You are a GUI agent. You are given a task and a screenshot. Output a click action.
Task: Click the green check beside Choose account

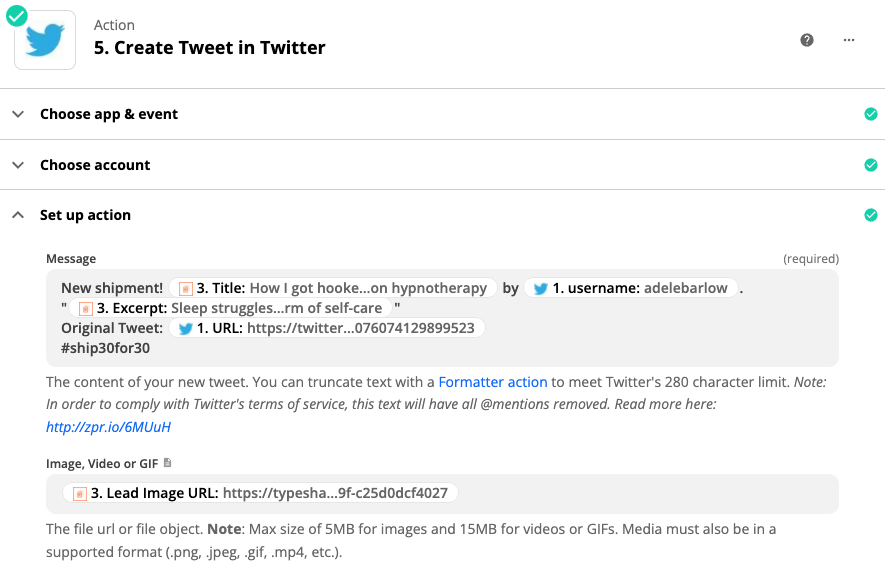pyautogui.click(x=870, y=165)
